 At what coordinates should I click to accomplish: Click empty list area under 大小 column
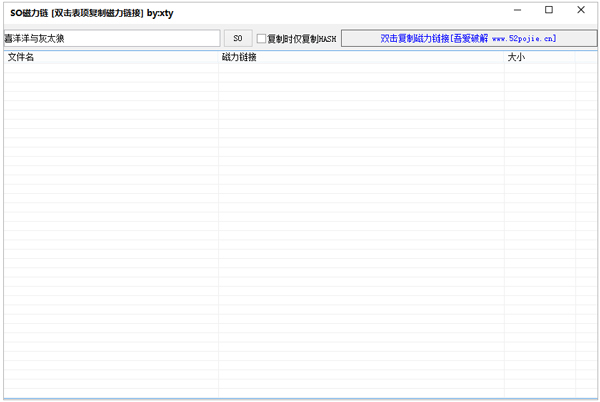pos(540,229)
